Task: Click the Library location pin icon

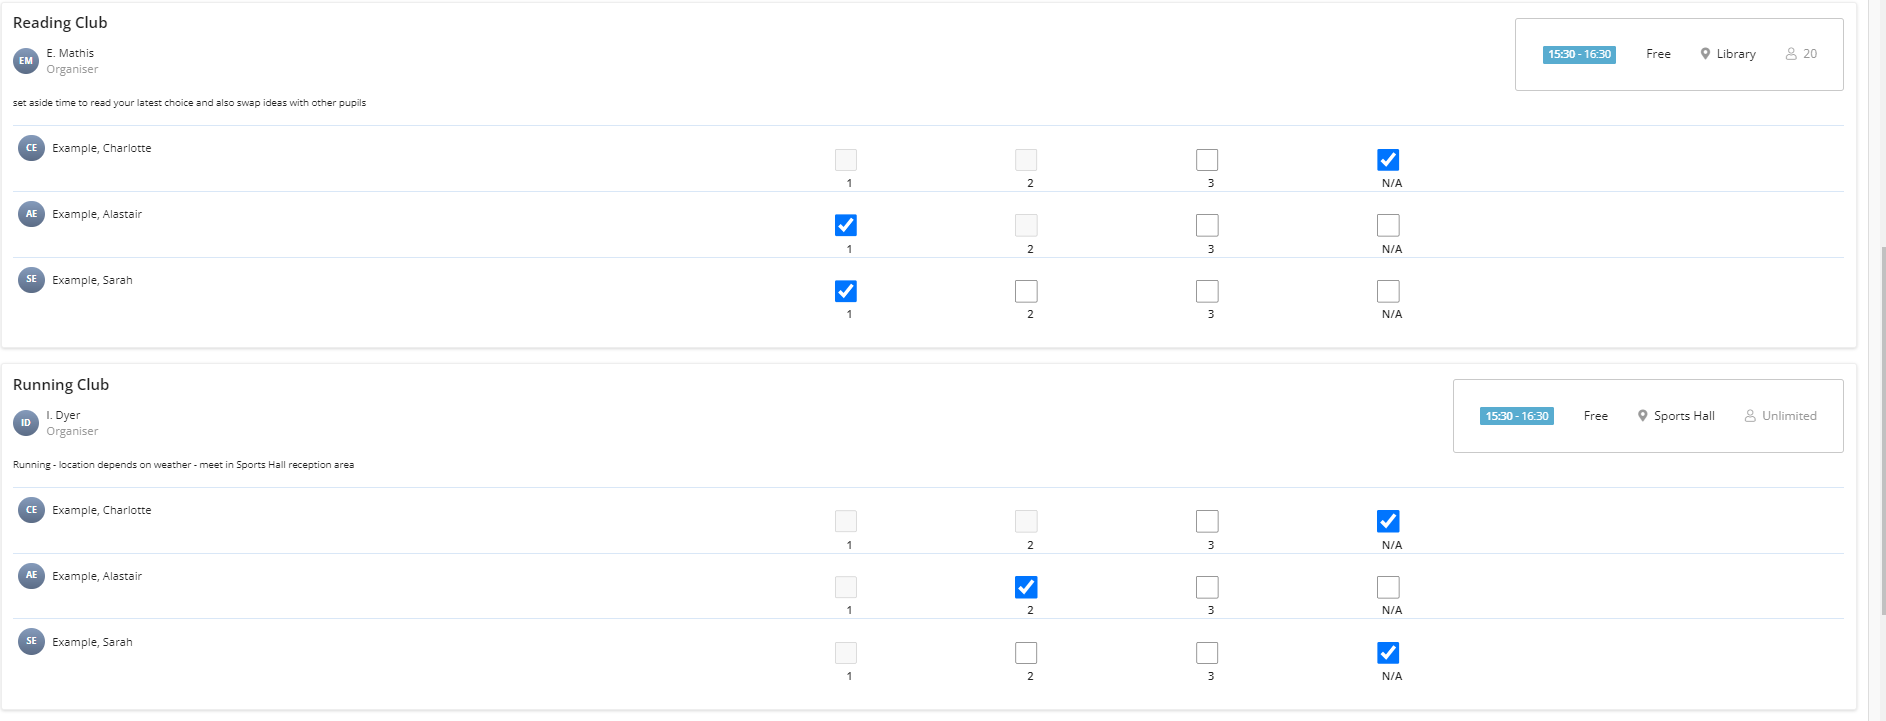Action: point(1705,54)
